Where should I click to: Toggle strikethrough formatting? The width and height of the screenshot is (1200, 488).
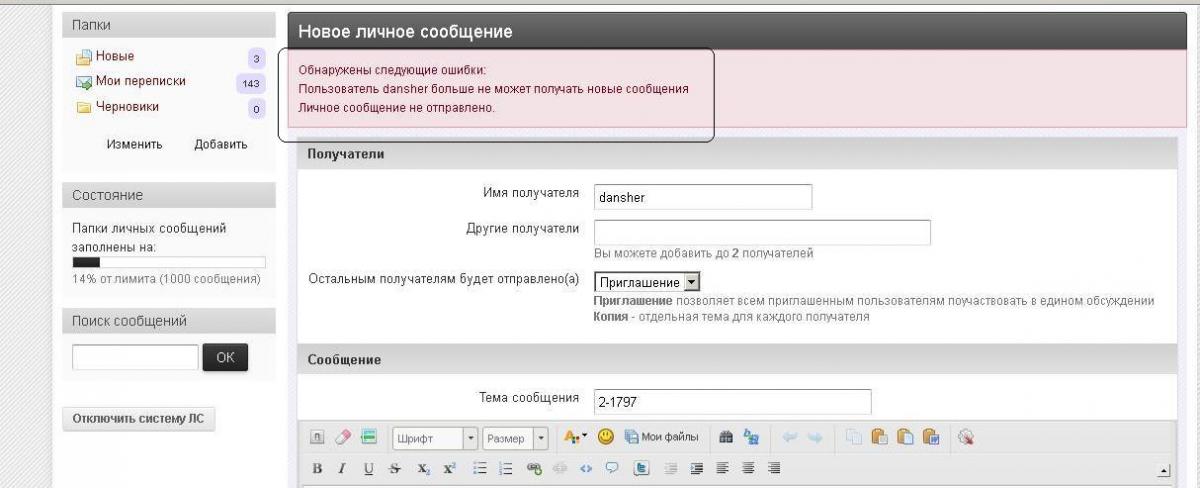394,468
